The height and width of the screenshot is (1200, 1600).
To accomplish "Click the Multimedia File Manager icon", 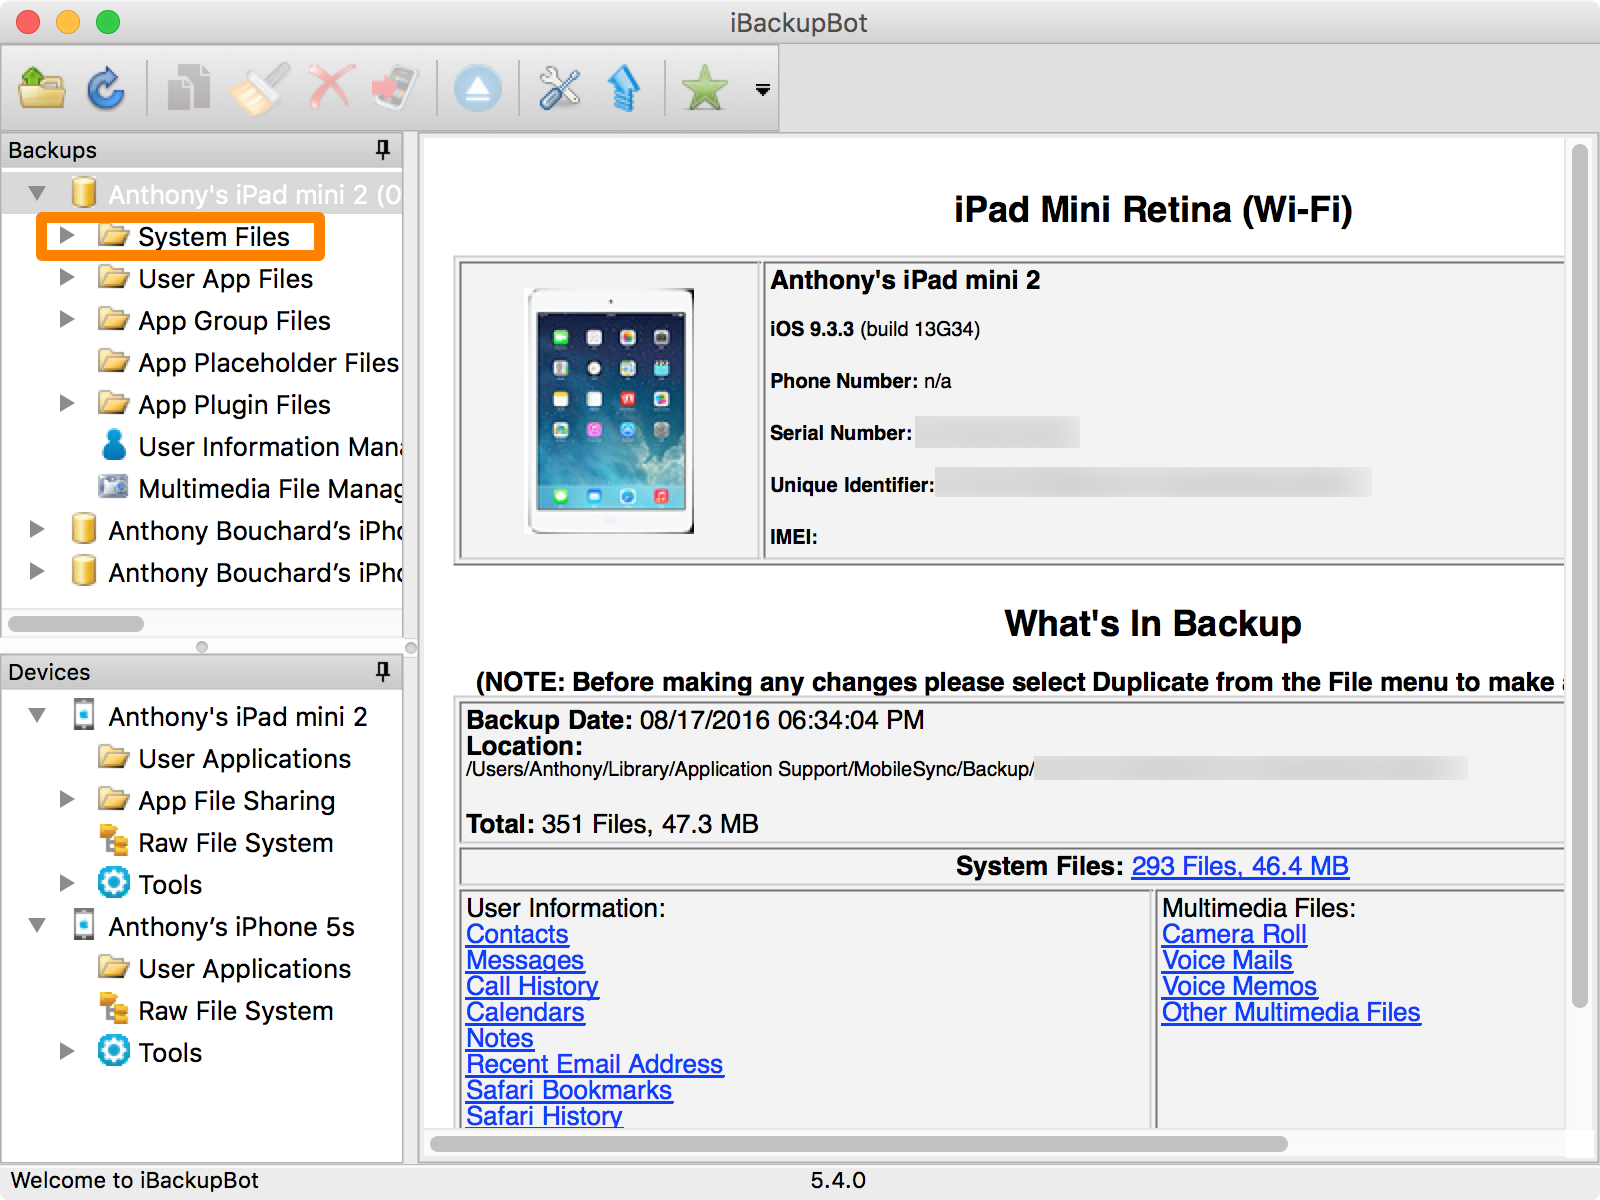I will coord(113,487).
